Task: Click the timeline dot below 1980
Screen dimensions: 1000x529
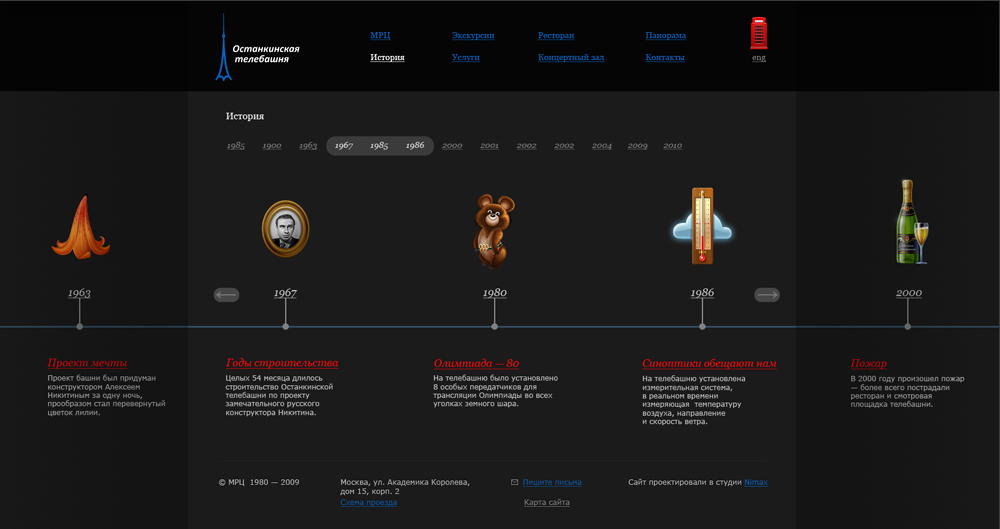Action: [494, 327]
